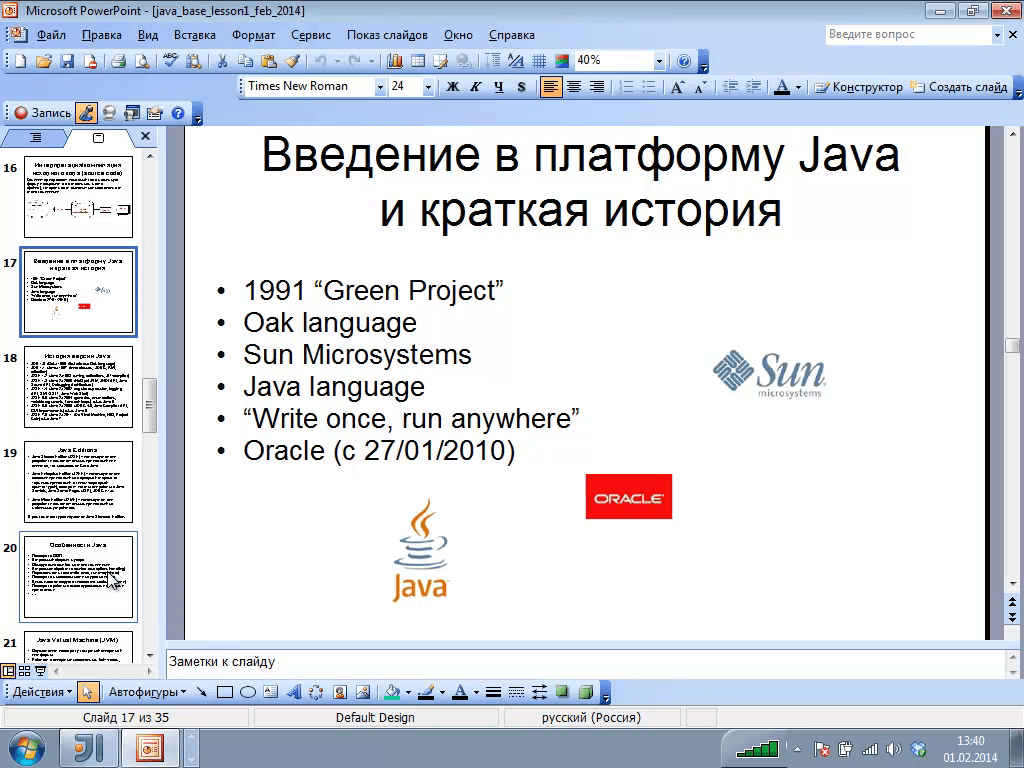Select the Oval drawing tool
Screen dimensions: 1024x768
click(248, 692)
